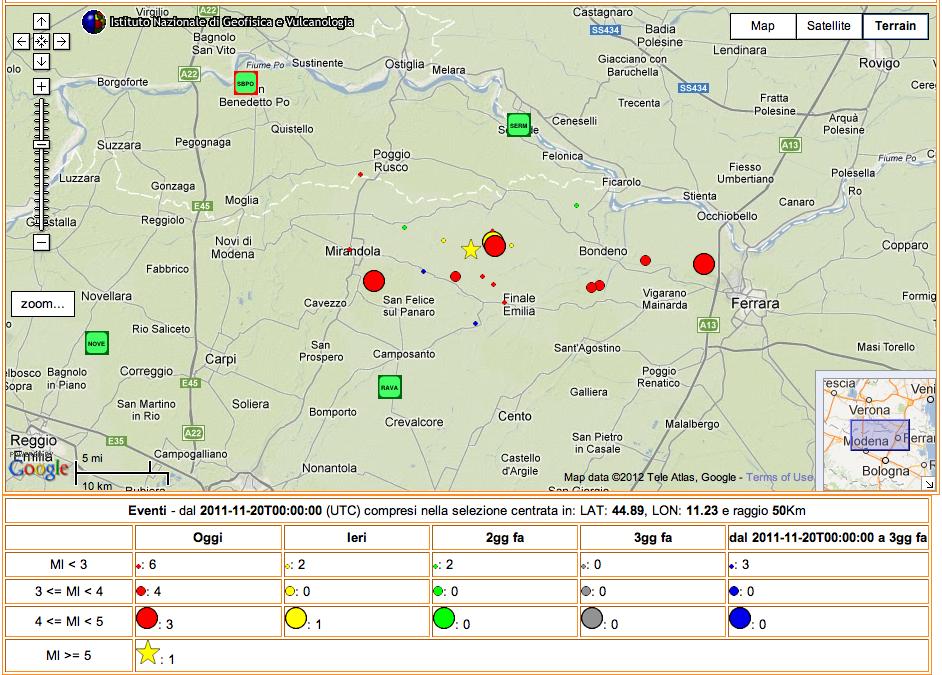
Task: Pan the map down with the arrow
Action: coord(41,61)
